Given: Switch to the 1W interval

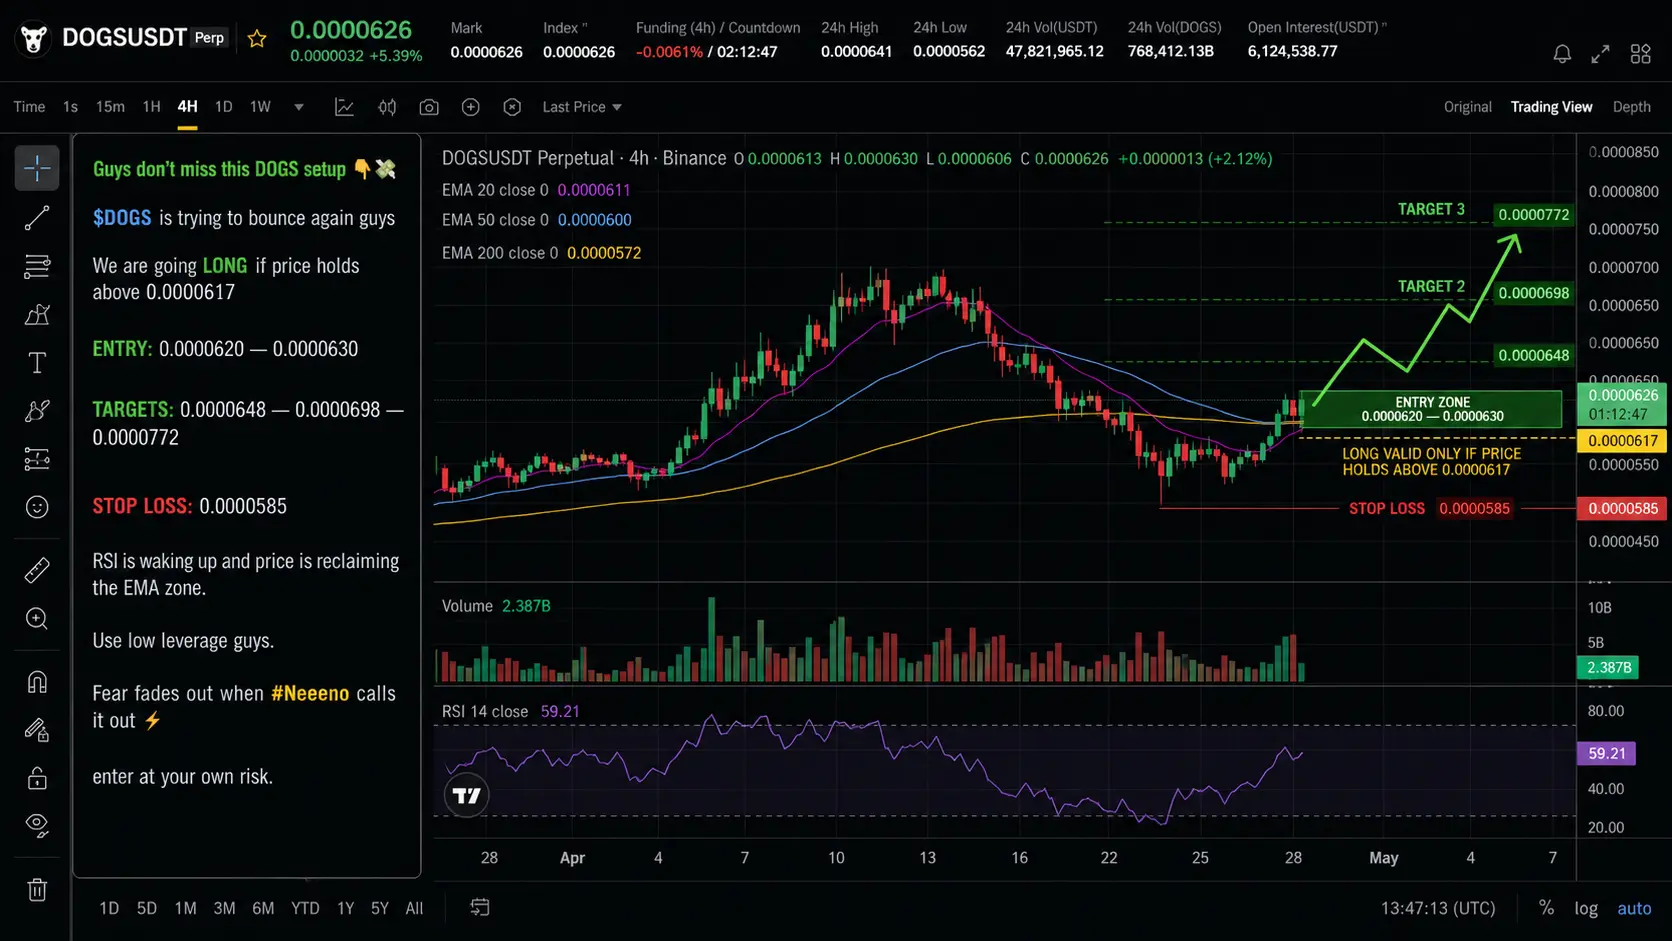Looking at the screenshot, I should point(260,107).
